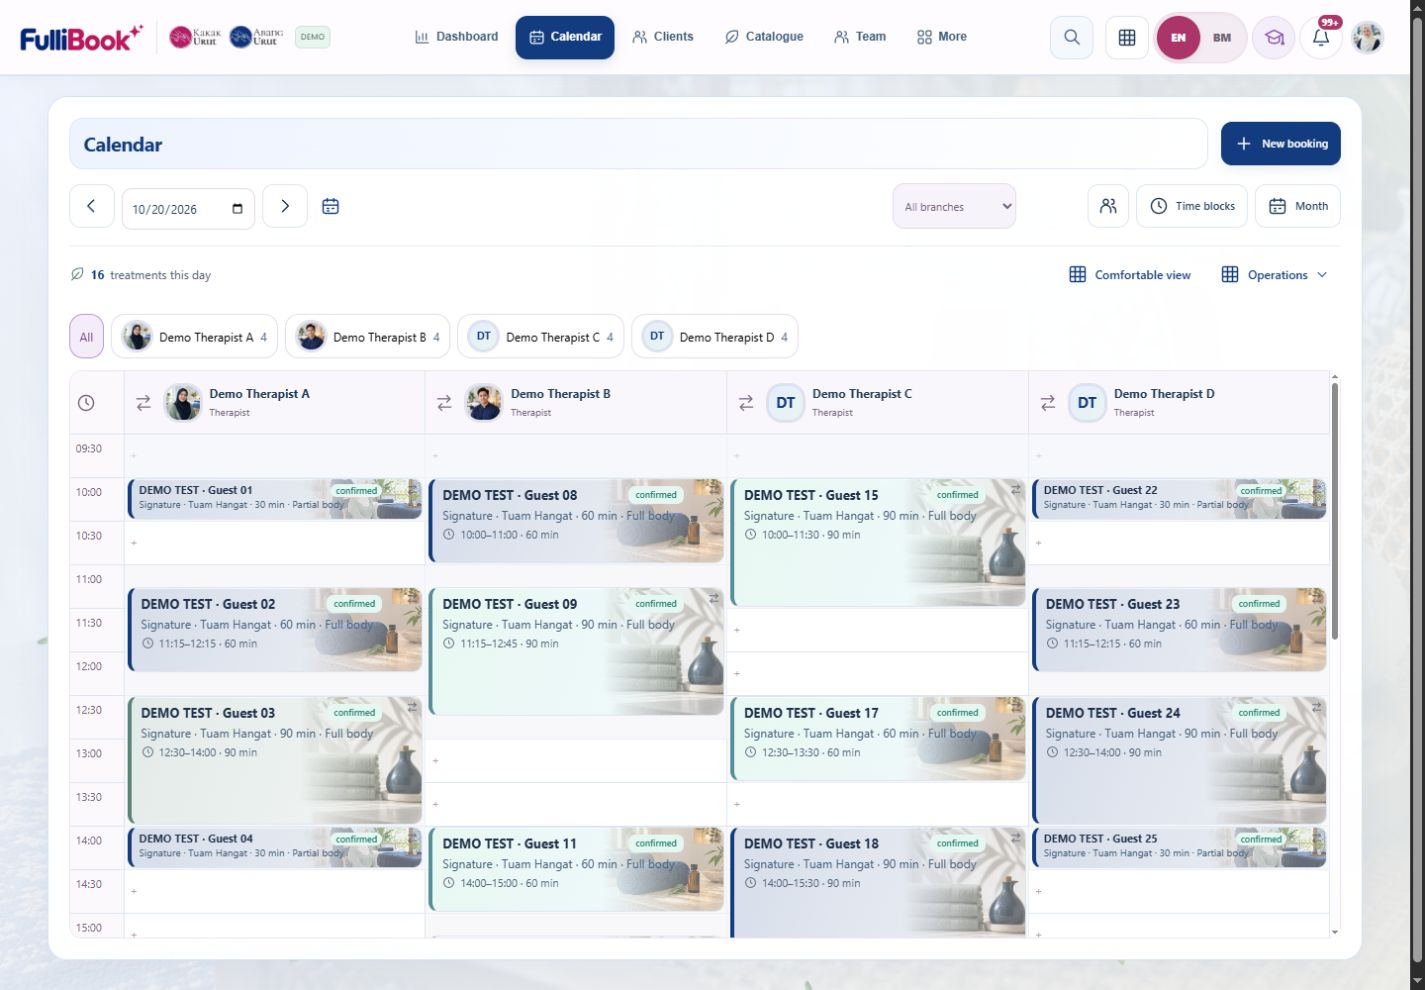Open Guest 23 booking card
Image resolution: width=1425 pixels, height=990 pixels.
click(x=1179, y=629)
